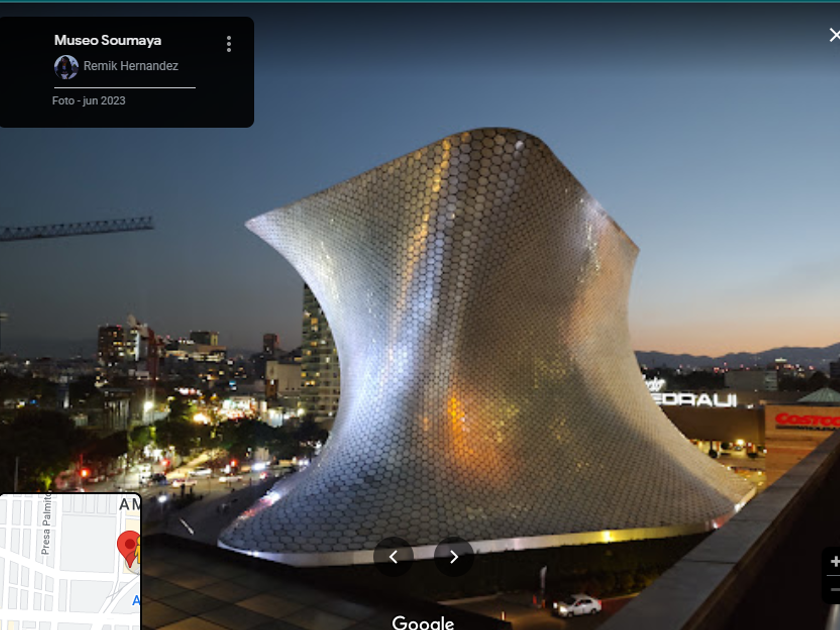Advance to the next photo
The image size is (840, 630).
pyautogui.click(x=454, y=557)
